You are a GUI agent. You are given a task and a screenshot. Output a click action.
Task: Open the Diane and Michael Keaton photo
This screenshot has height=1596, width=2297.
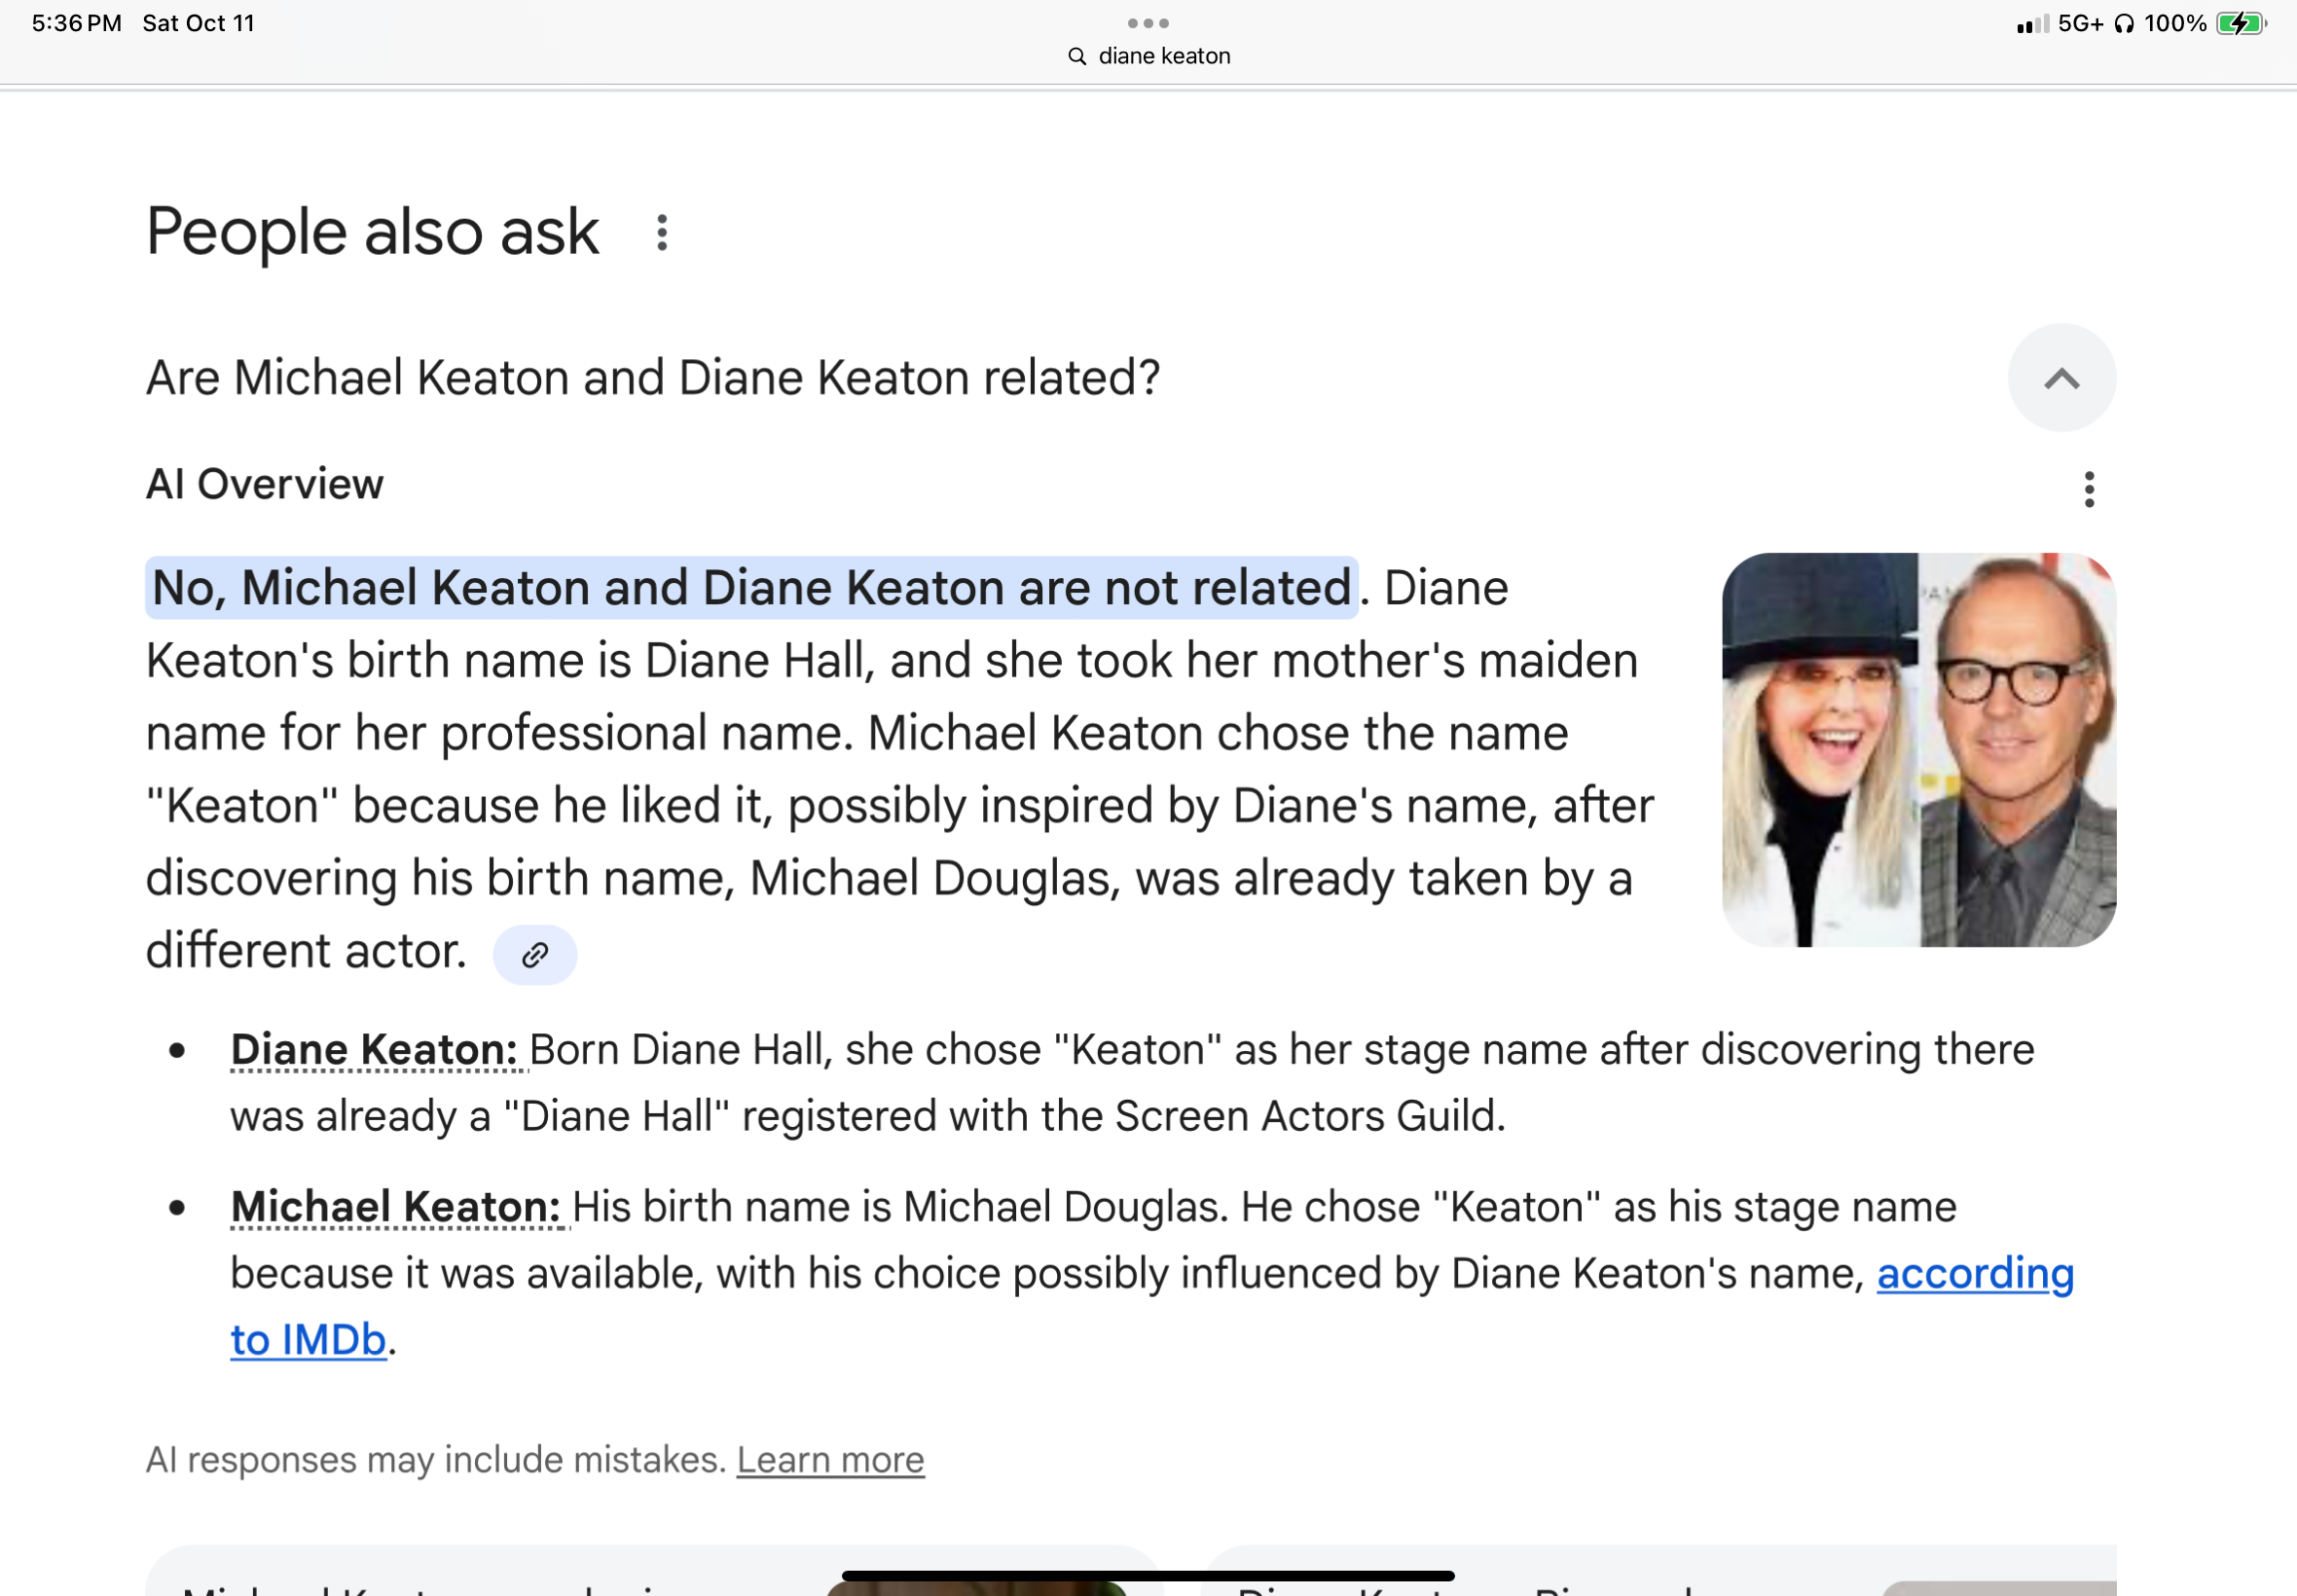pyautogui.click(x=1918, y=750)
